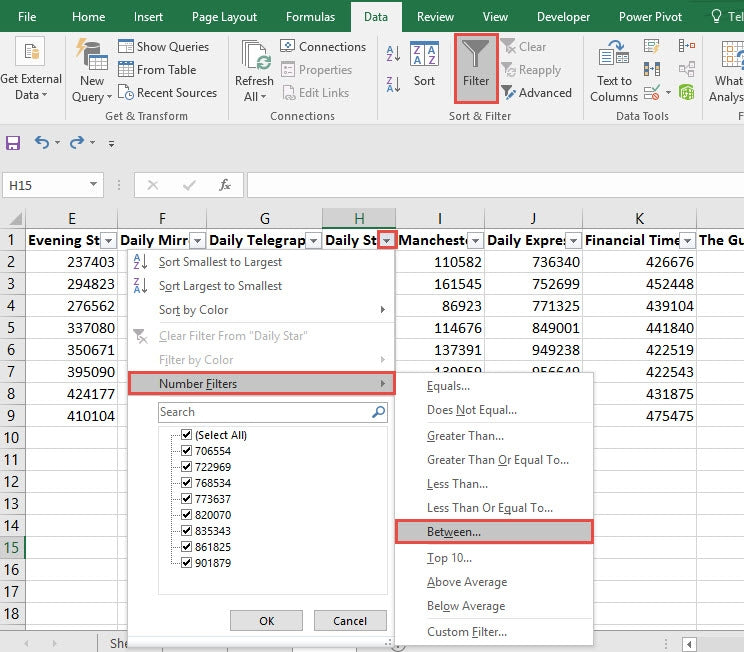Click the search magnifier in filter box
Viewport: 744px width, 652px height.
click(x=378, y=412)
